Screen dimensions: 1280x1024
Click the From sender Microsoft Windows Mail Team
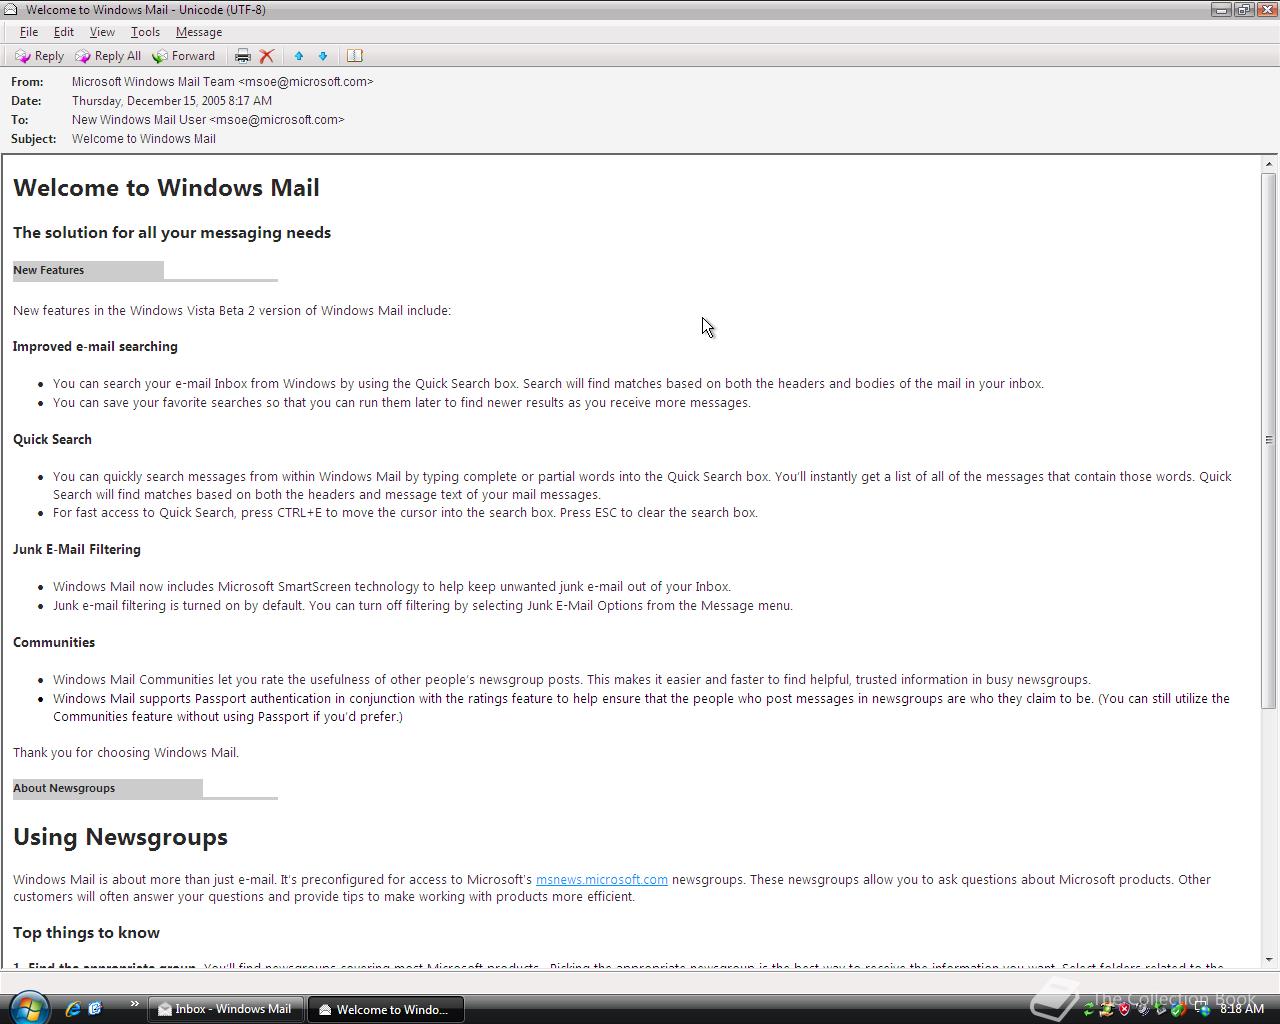222,82
